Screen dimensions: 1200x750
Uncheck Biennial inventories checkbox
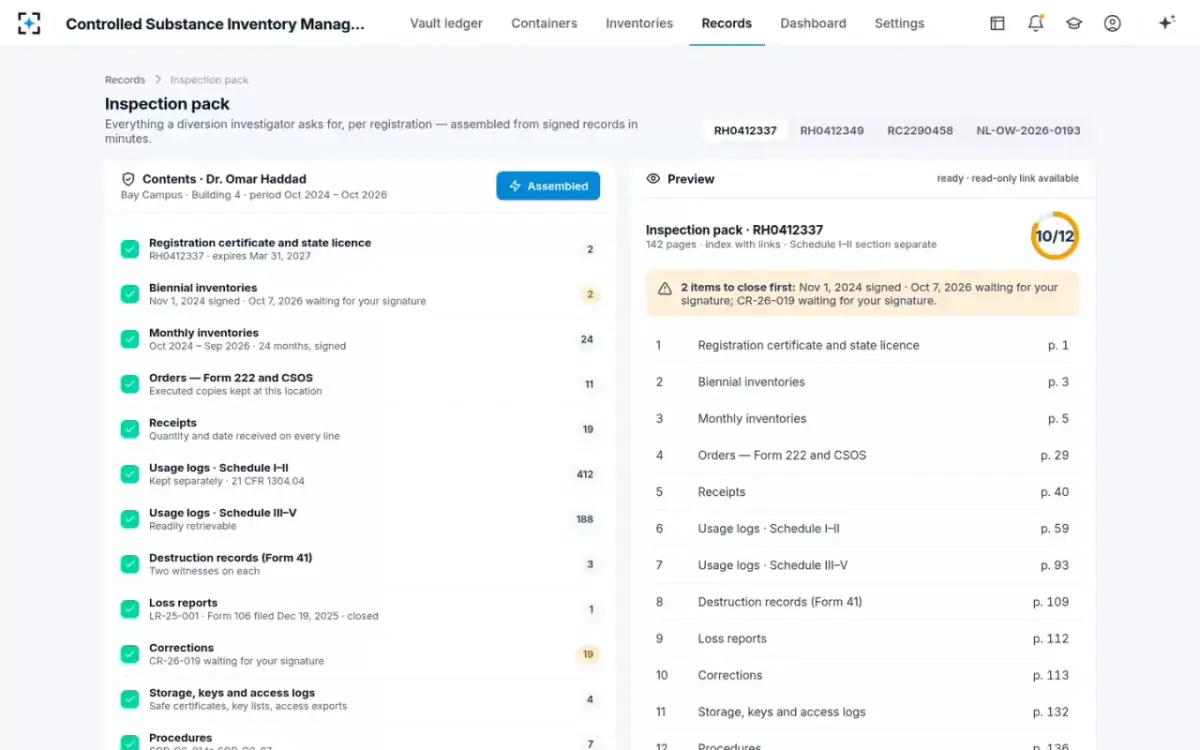130,294
